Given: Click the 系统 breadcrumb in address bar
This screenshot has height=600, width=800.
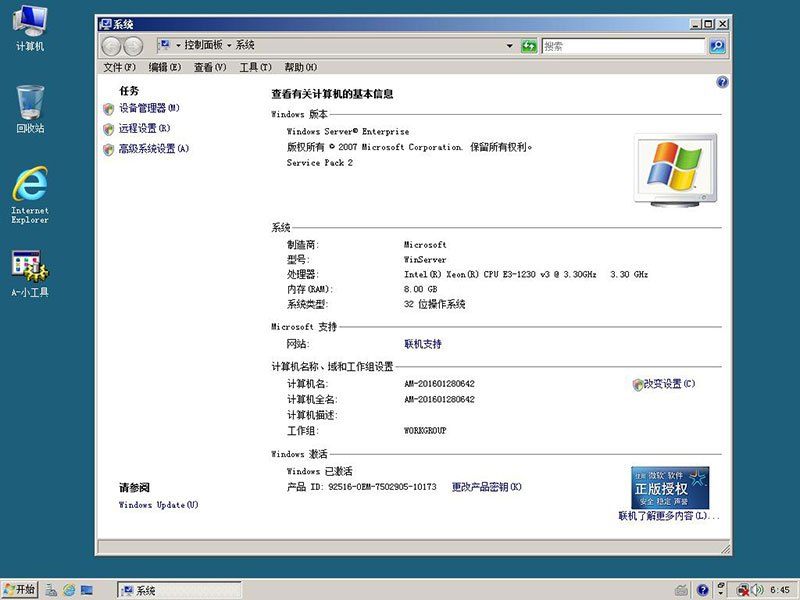Looking at the screenshot, I should pyautogui.click(x=245, y=45).
